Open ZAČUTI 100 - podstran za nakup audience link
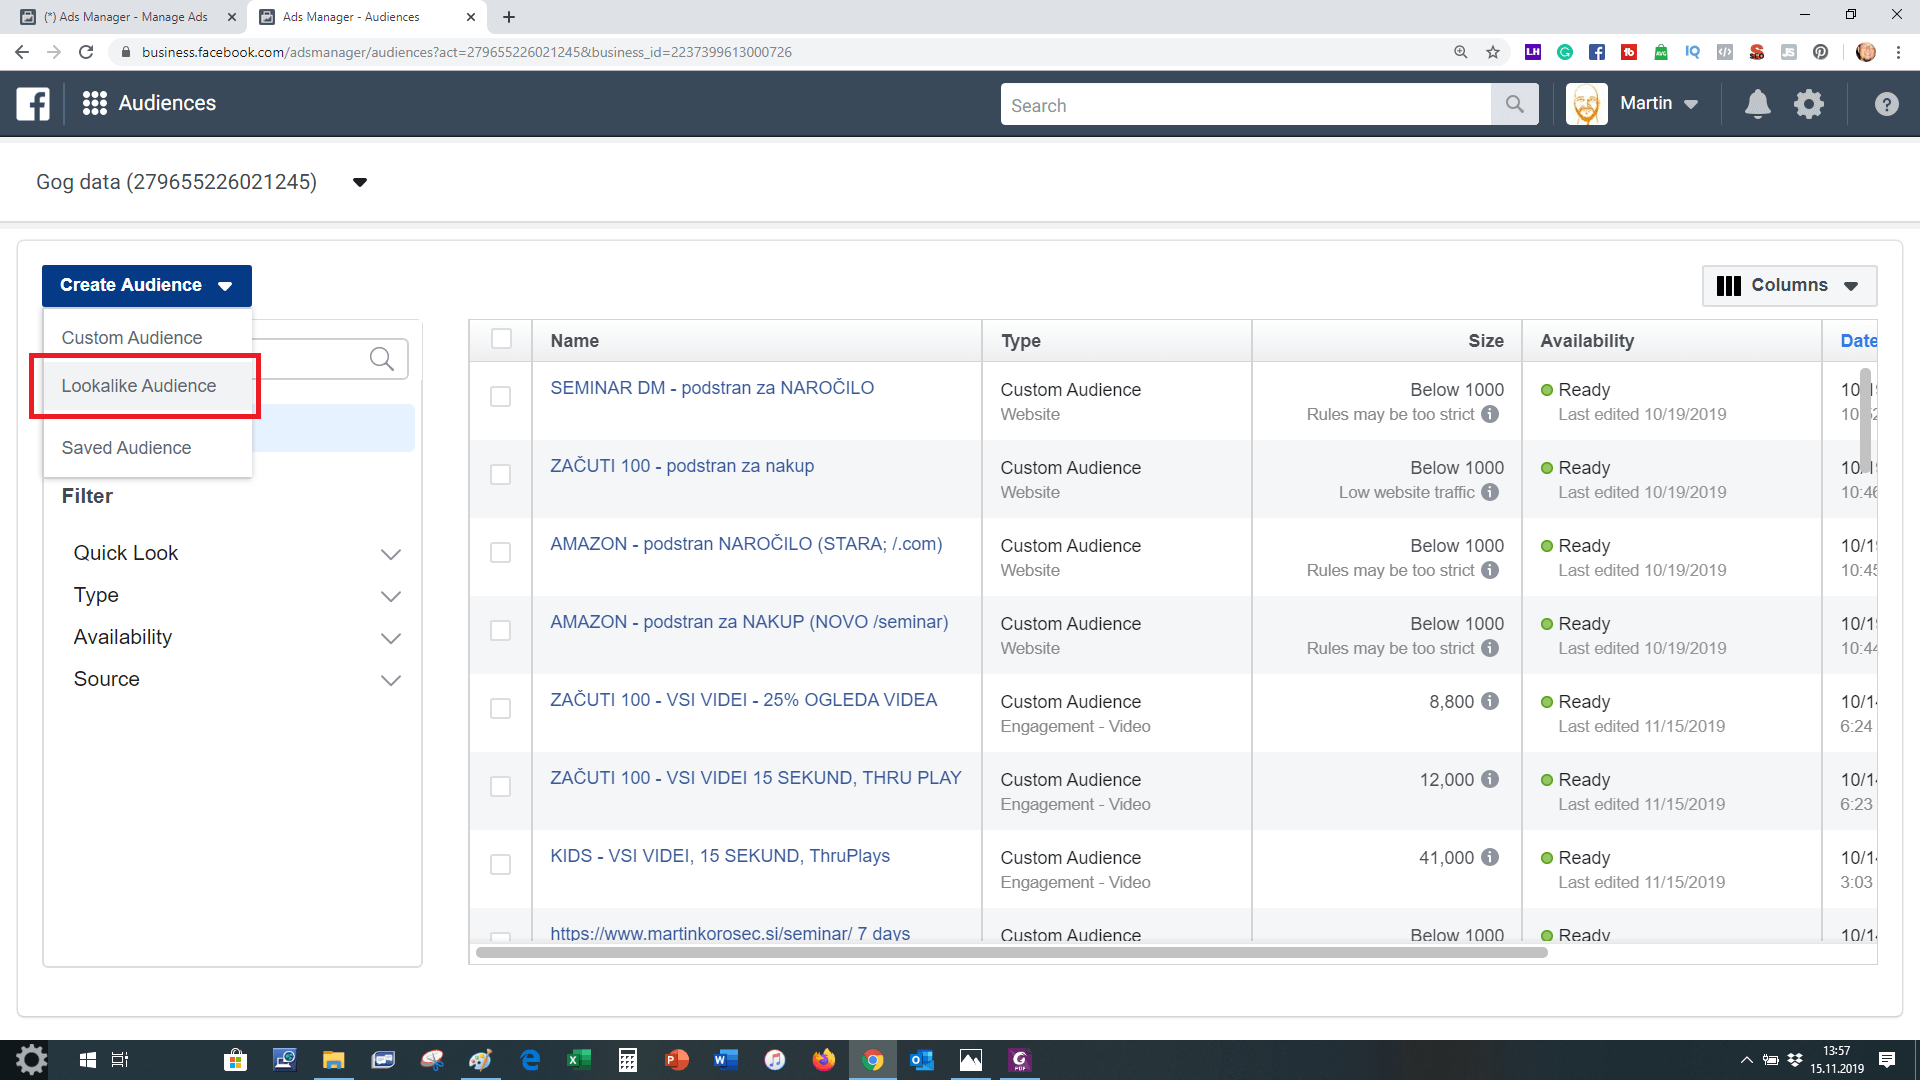 (x=681, y=466)
